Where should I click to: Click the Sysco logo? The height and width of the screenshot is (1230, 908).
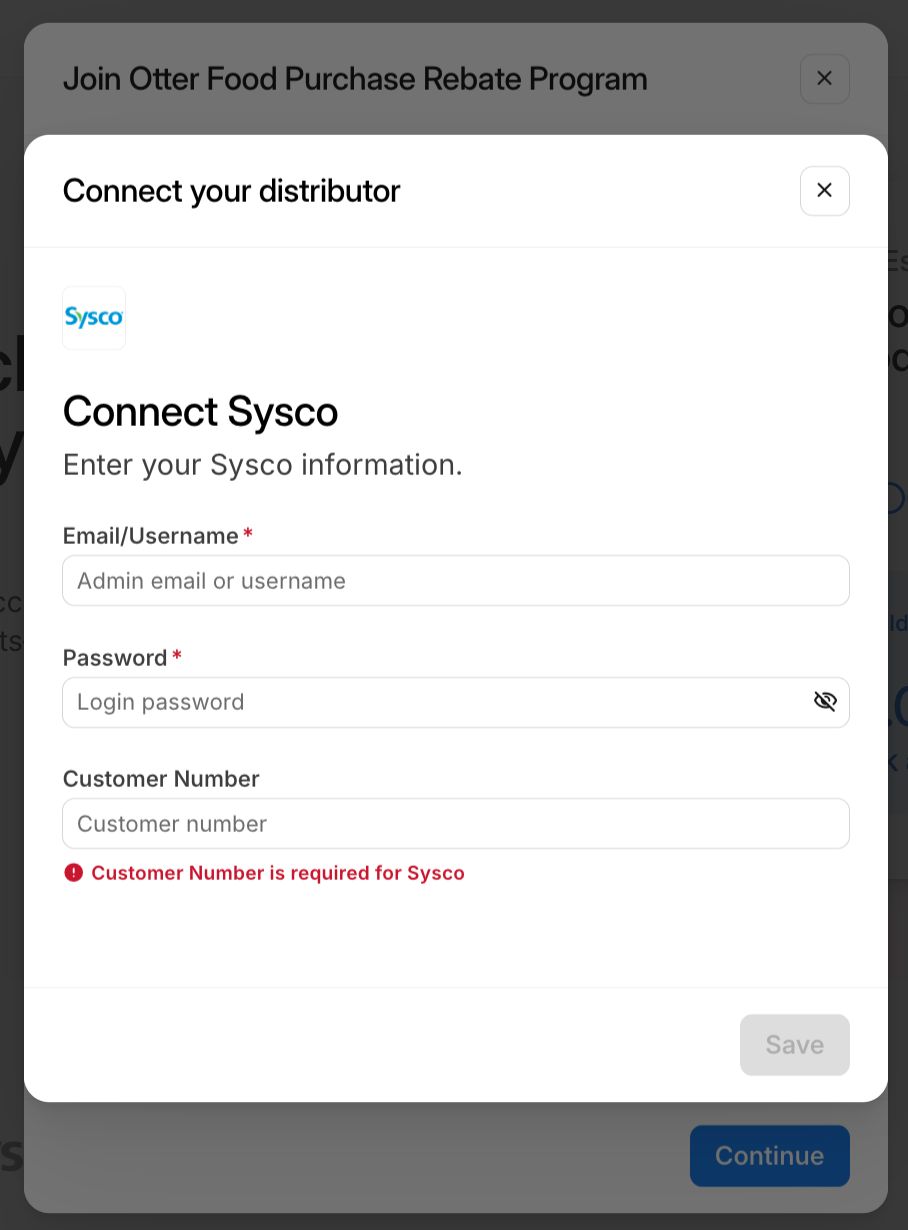click(x=94, y=318)
